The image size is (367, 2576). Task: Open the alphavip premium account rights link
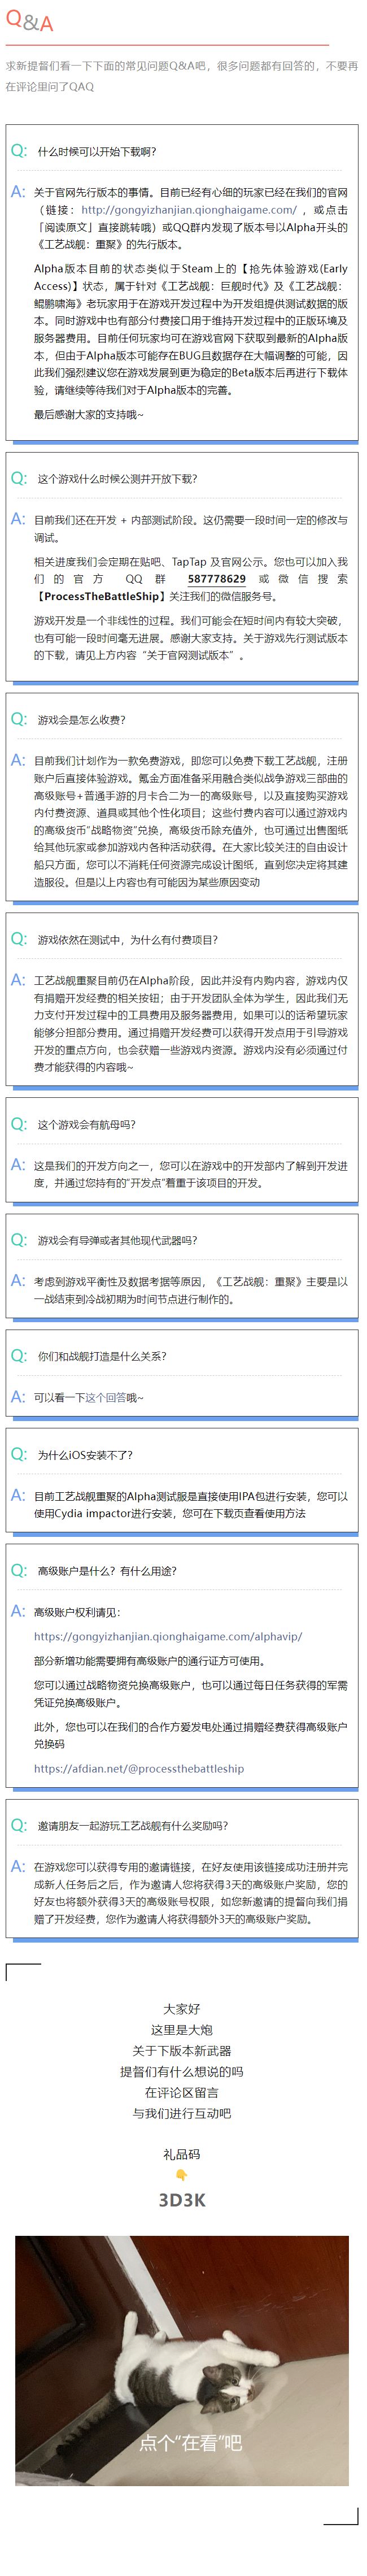(167, 1636)
